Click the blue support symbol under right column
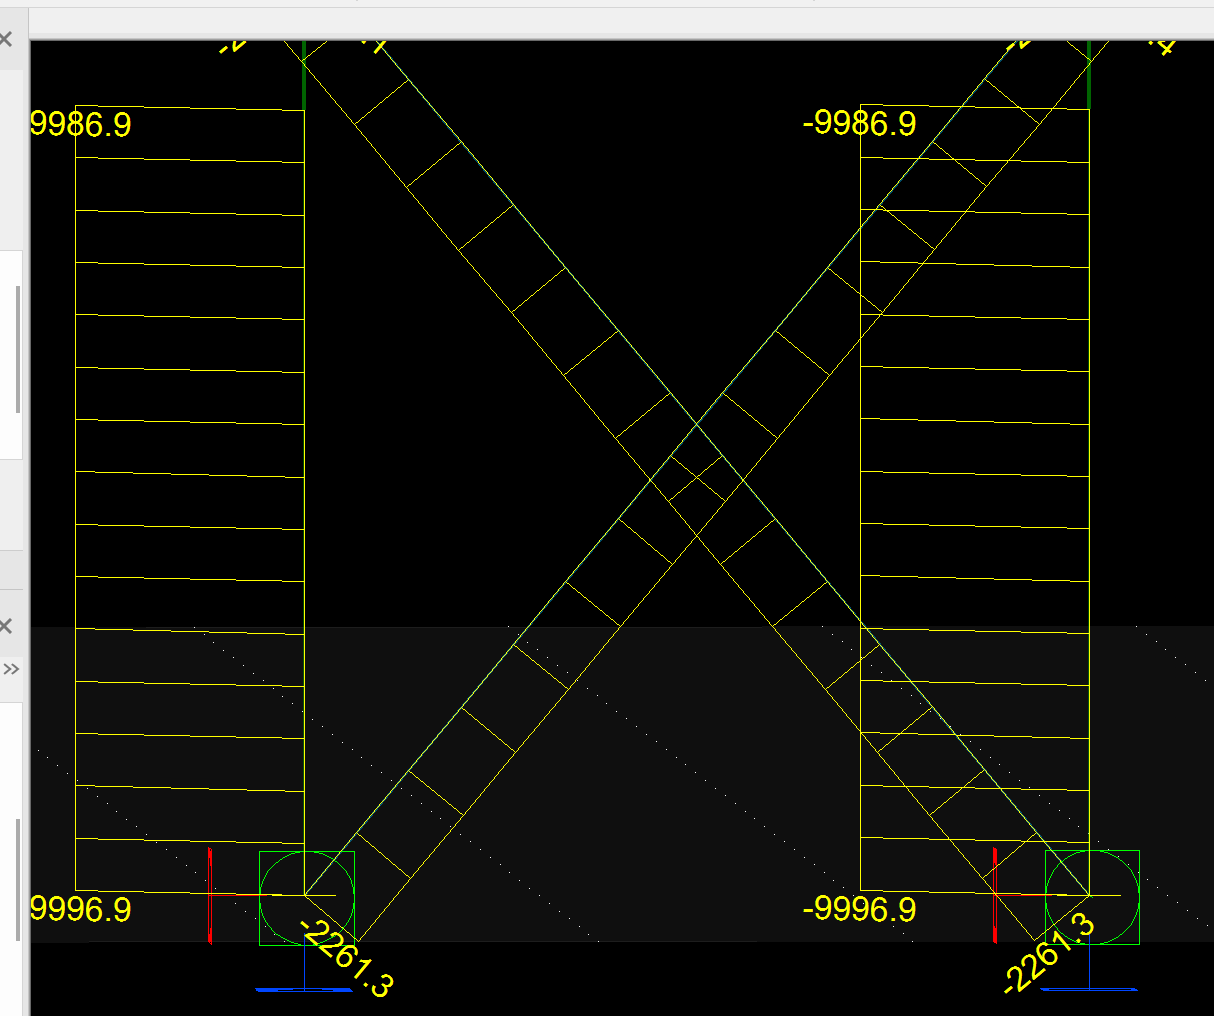Image resolution: width=1214 pixels, height=1016 pixels. [x=1089, y=990]
